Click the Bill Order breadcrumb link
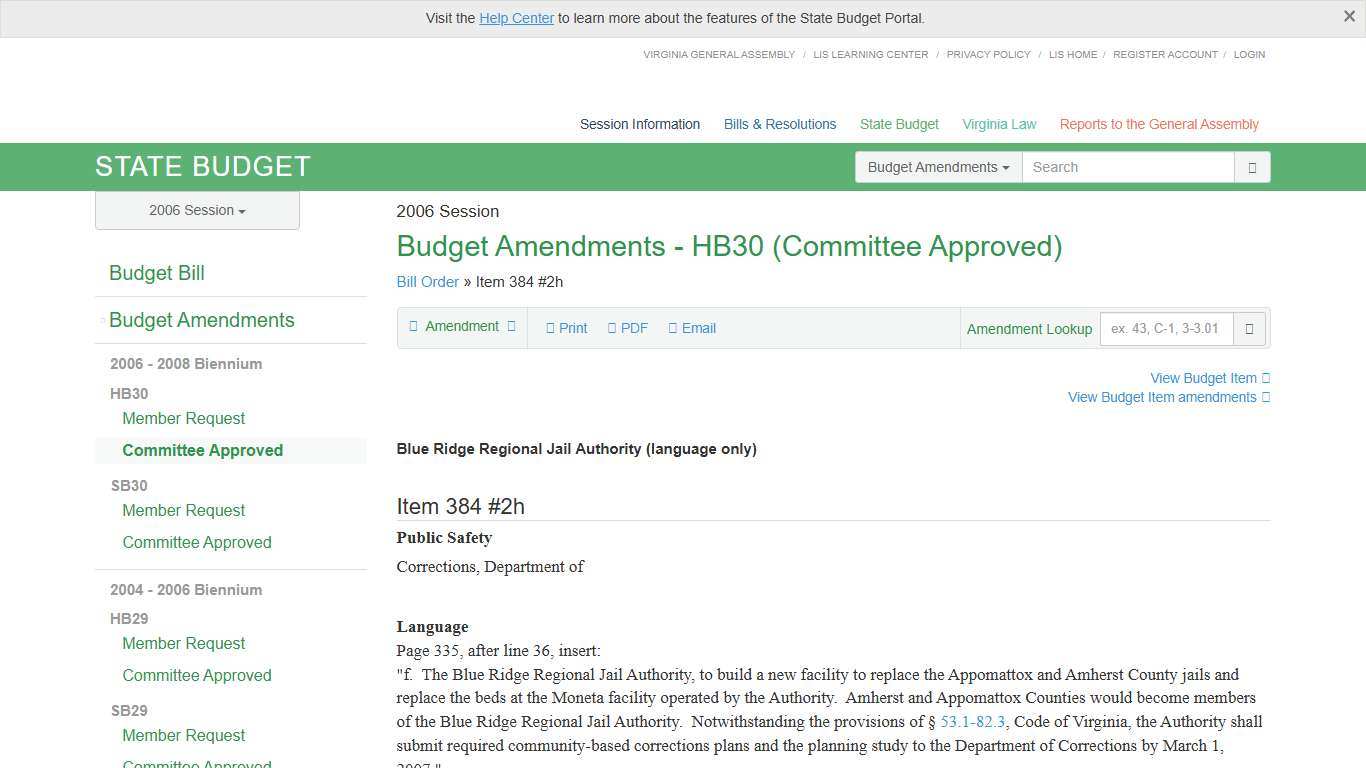Screen dimensions: 1366x768 pos(427,282)
